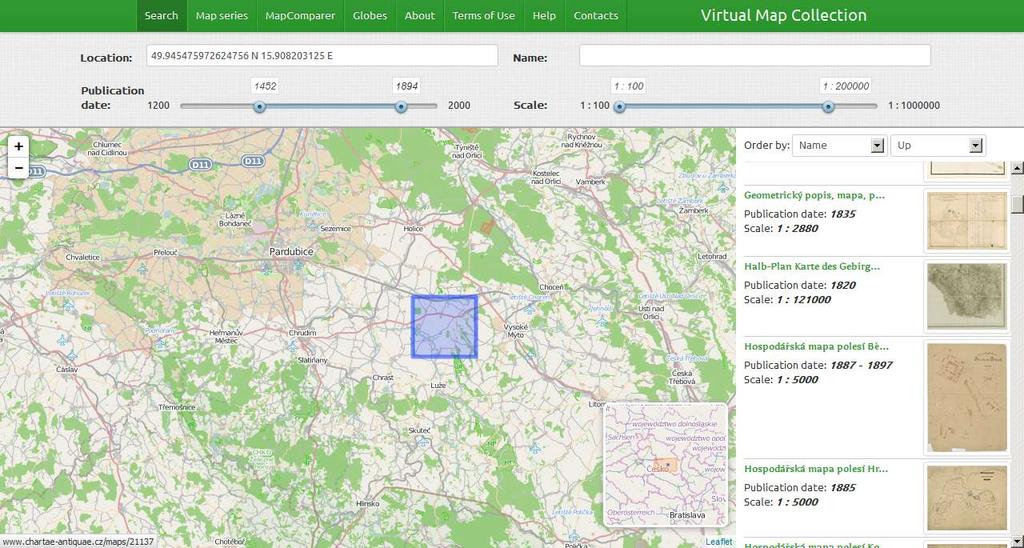Click the Chvaletice town label

tap(83, 257)
